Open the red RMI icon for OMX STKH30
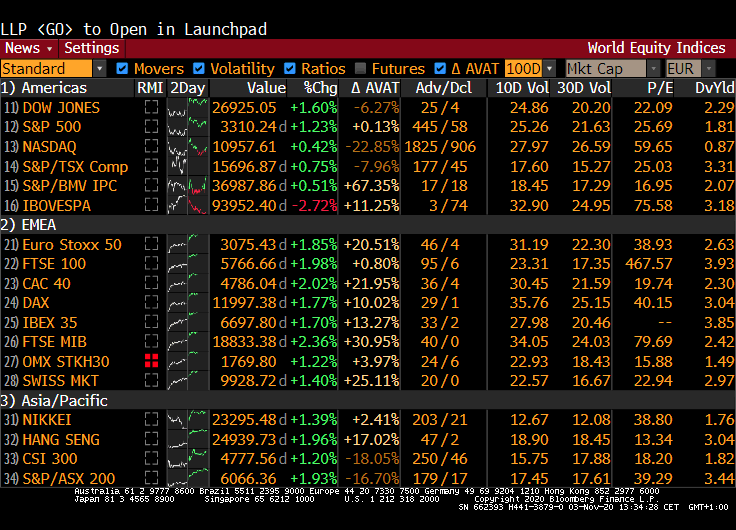The width and height of the screenshot is (736, 530). (151, 361)
